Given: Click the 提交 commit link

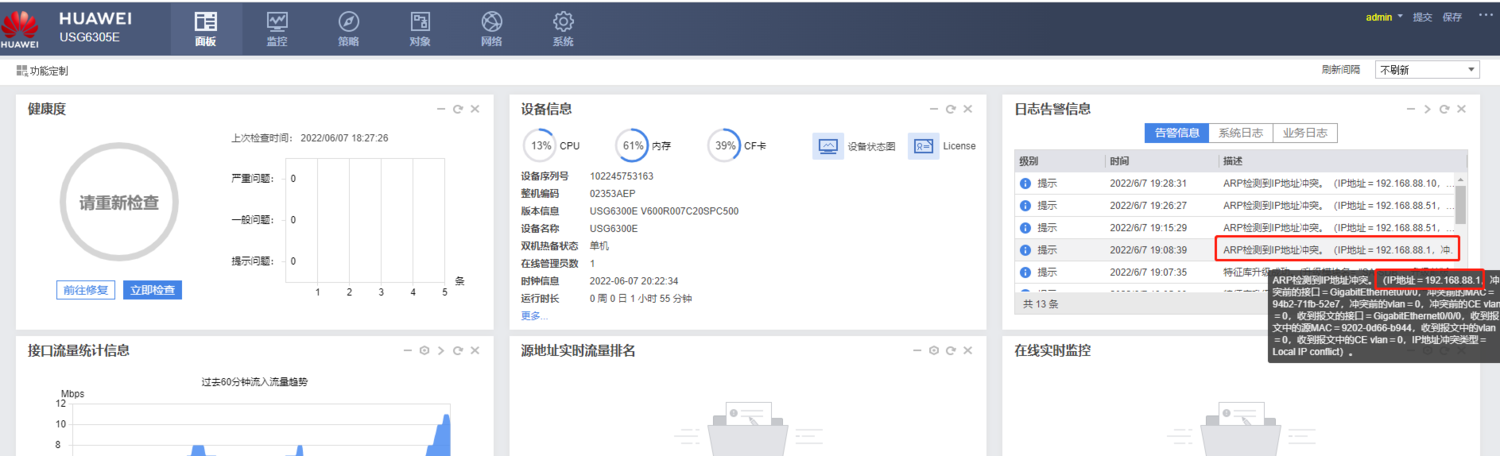Looking at the screenshot, I should (1422, 17).
